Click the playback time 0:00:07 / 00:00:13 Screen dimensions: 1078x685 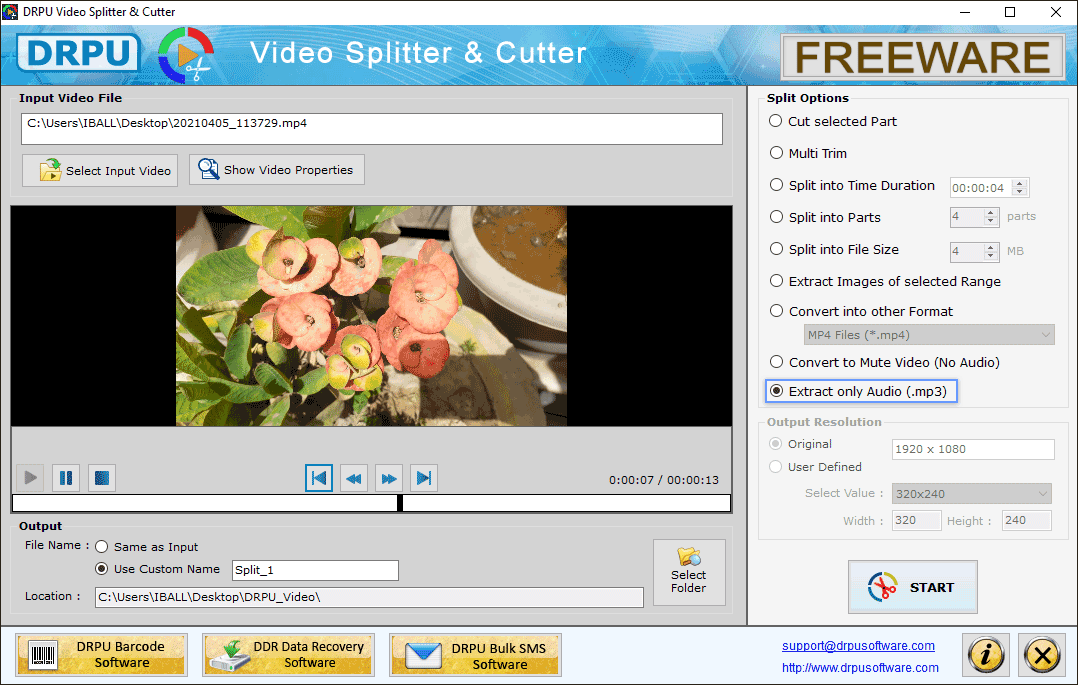663,480
